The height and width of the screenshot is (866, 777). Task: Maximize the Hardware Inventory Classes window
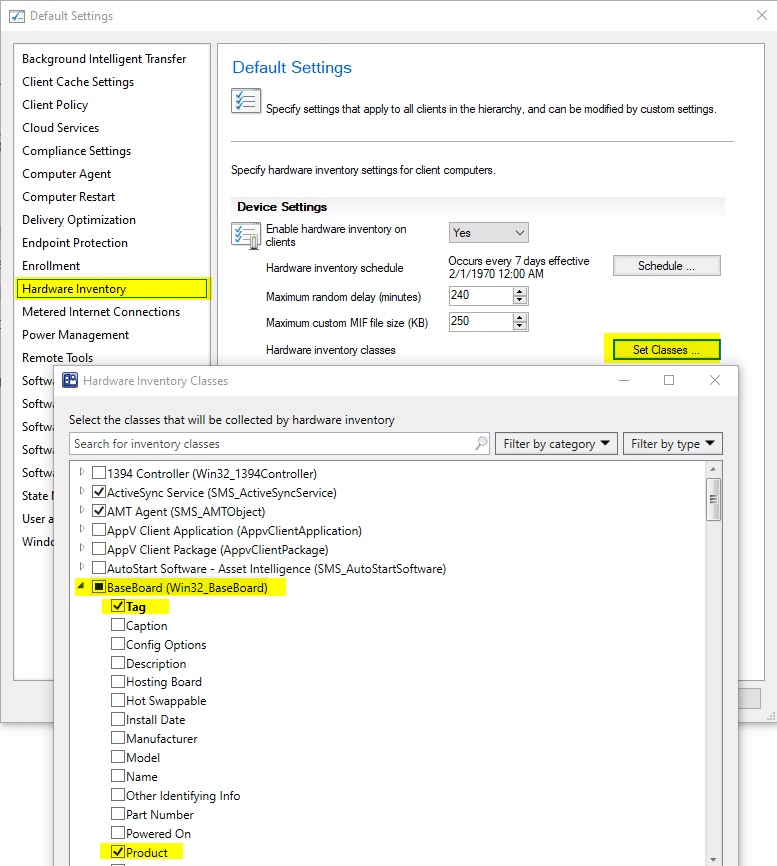669,381
